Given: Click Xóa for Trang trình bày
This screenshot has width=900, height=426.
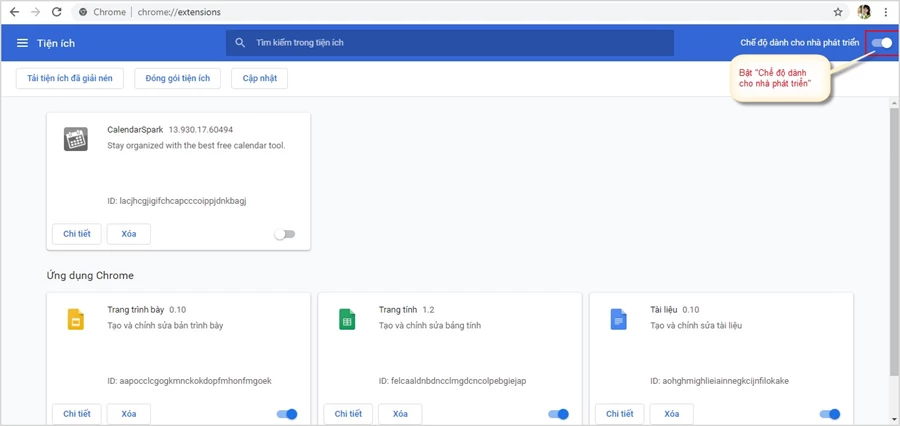Looking at the screenshot, I should click(129, 414).
